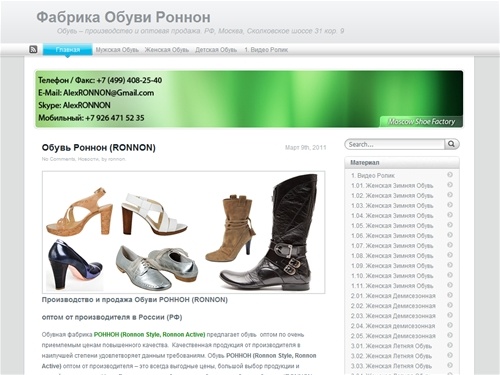This screenshot has height=375, width=500.
Task: Click the No Comments link
Action: [x=58, y=159]
